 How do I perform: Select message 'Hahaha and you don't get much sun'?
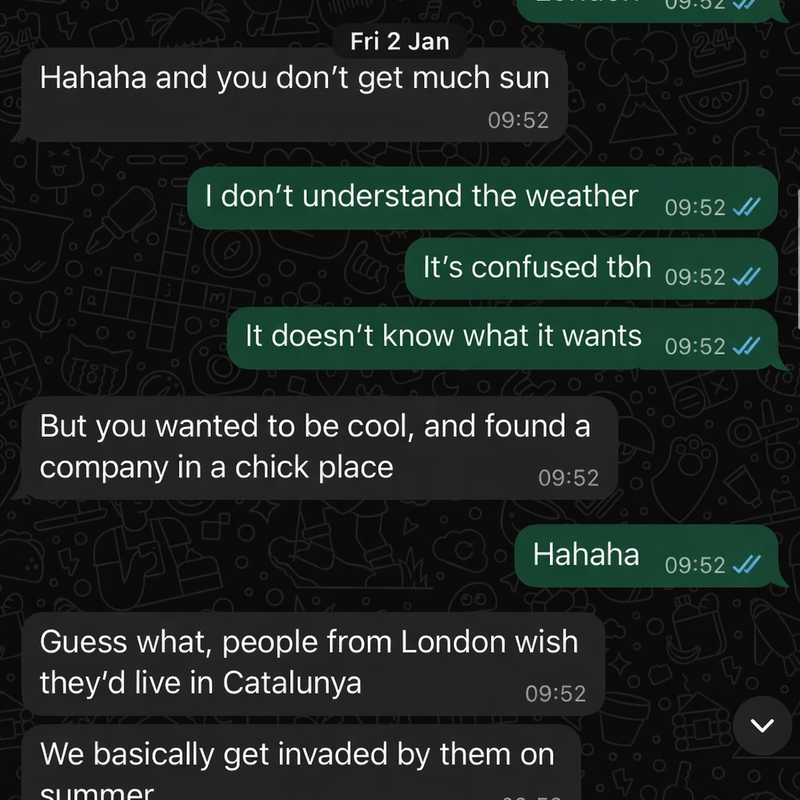click(x=294, y=95)
